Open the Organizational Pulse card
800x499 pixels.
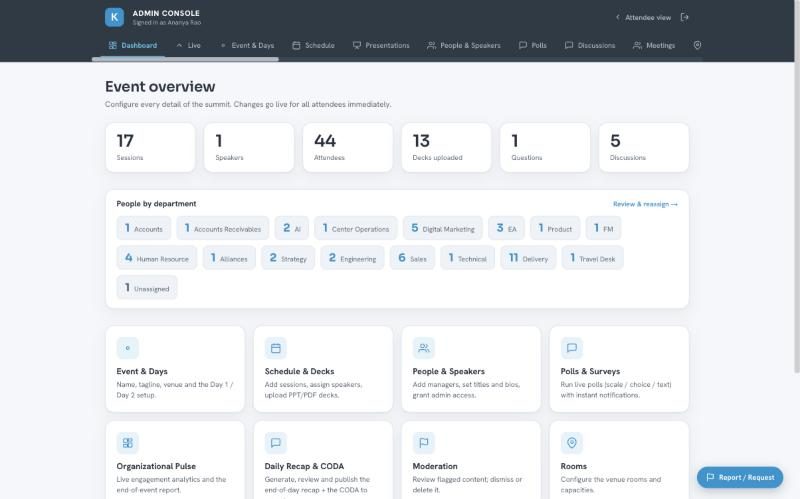coord(175,460)
